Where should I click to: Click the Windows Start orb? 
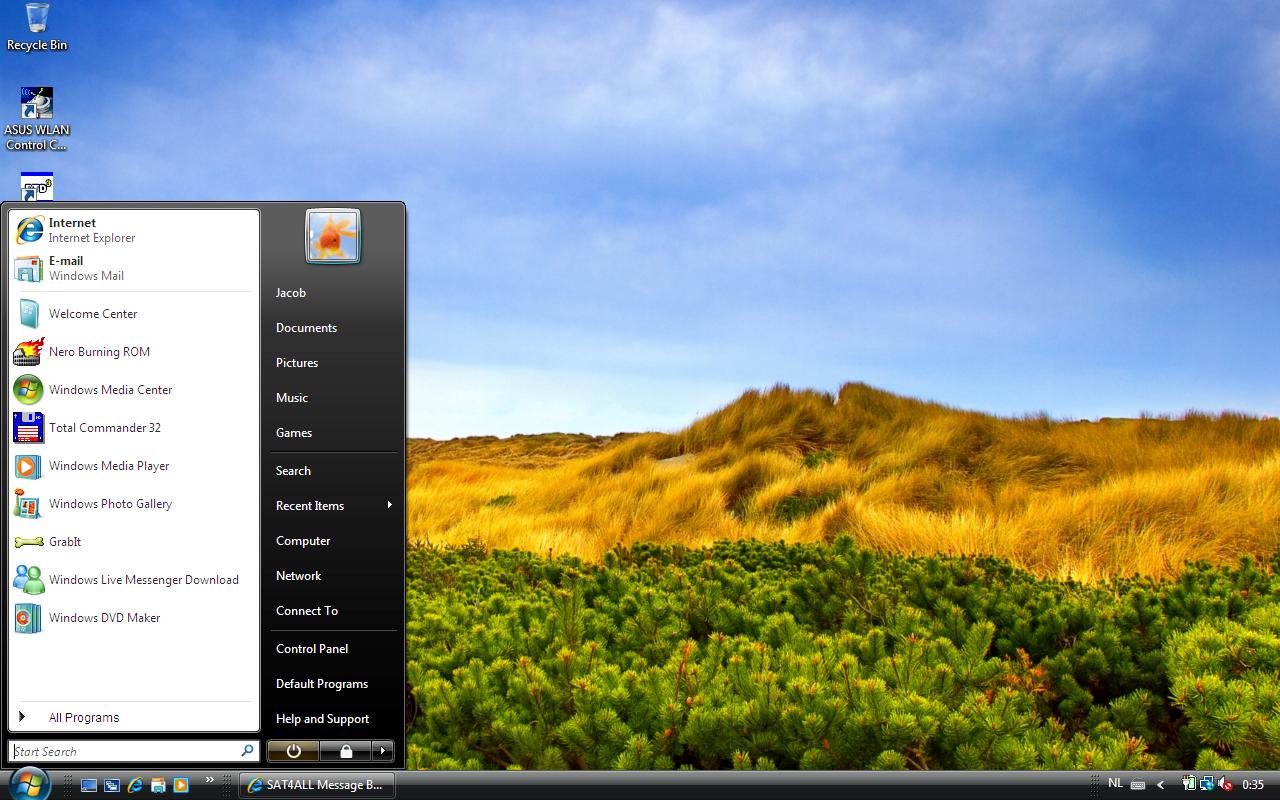tap(28, 784)
